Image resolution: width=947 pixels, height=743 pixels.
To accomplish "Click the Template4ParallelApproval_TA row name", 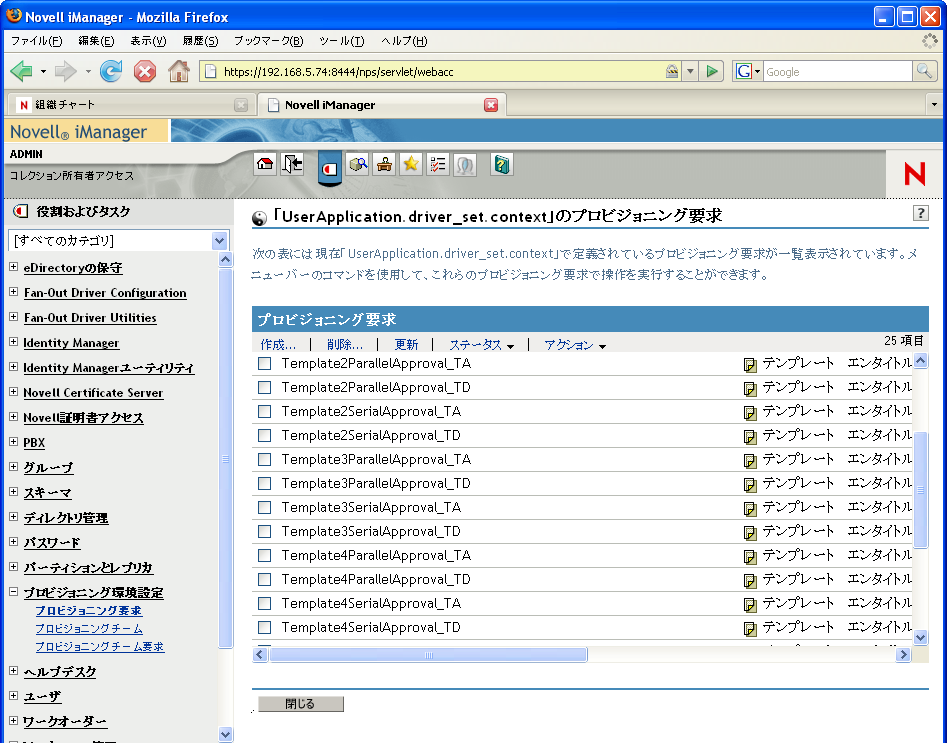I will 376,556.
